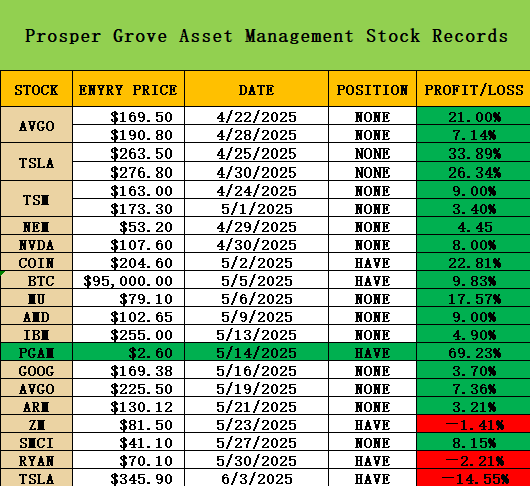Select date cell 4/25/2025
The image size is (530, 486).
coord(256,152)
